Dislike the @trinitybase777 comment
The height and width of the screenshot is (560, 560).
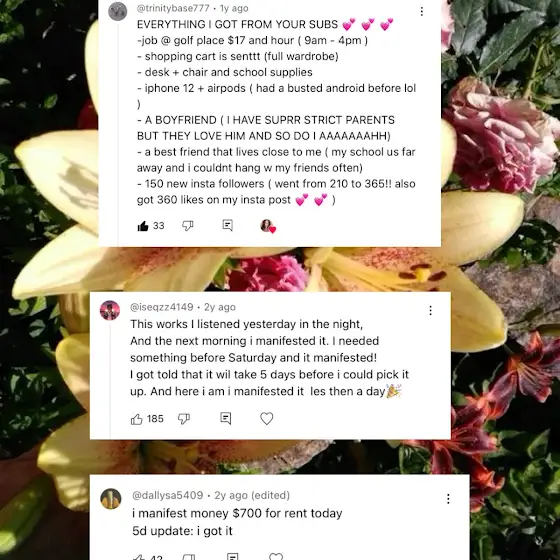click(x=188, y=226)
